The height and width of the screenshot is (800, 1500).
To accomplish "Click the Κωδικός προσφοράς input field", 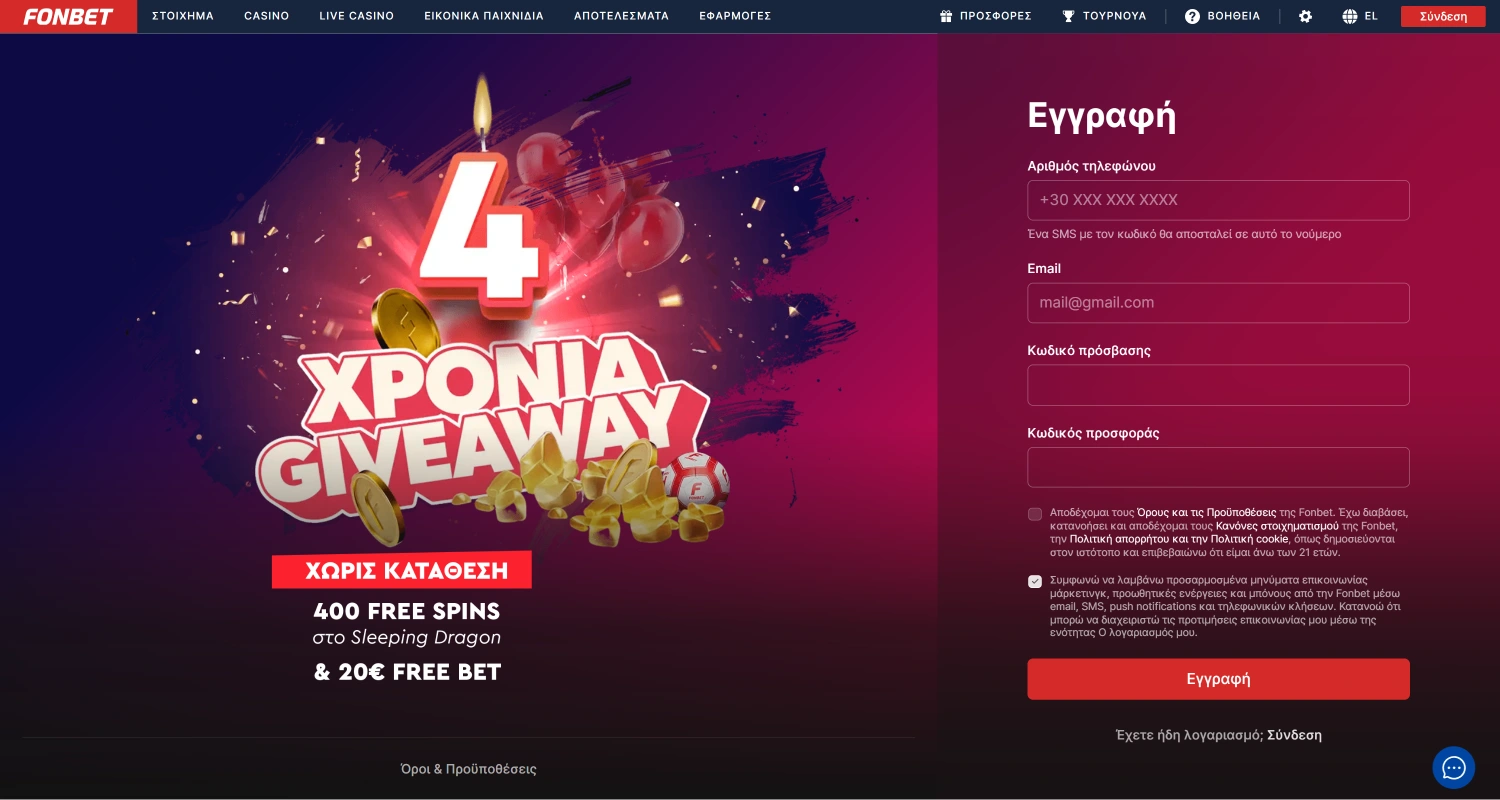I will click(x=1218, y=467).
